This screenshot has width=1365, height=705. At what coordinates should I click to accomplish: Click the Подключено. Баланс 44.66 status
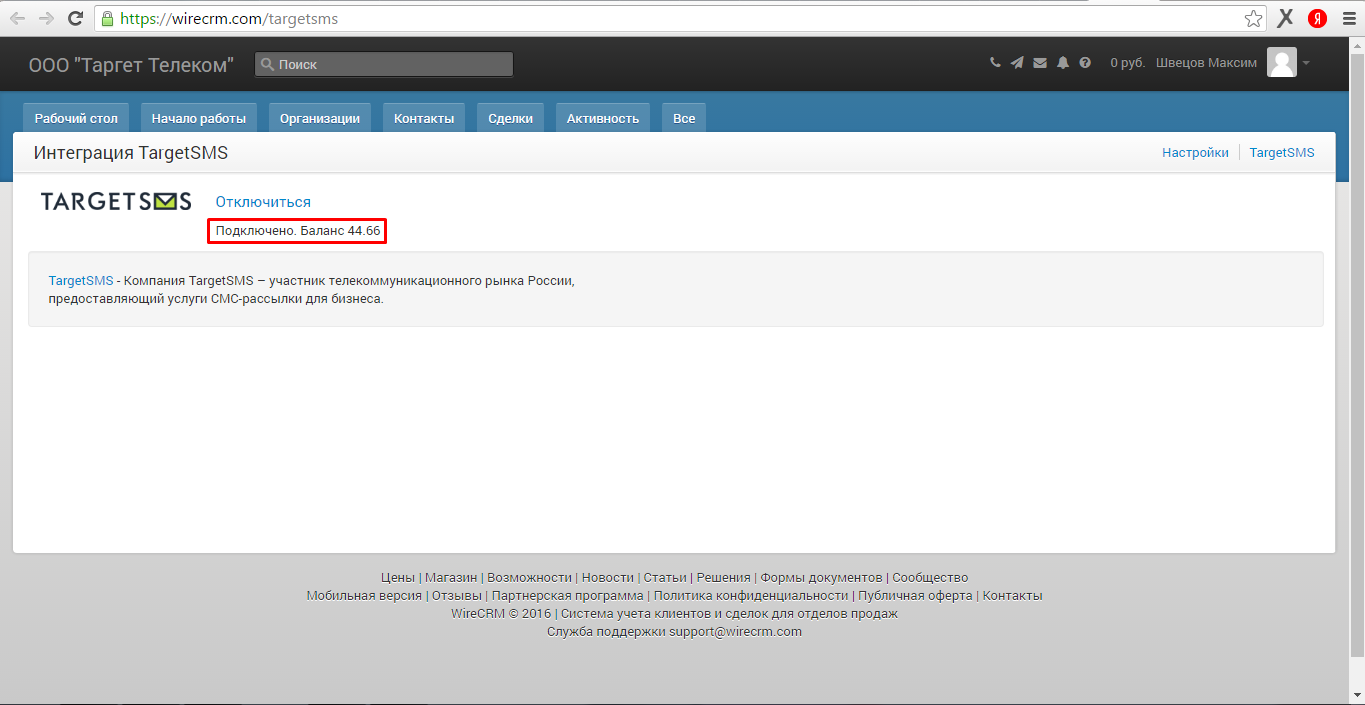pos(298,231)
